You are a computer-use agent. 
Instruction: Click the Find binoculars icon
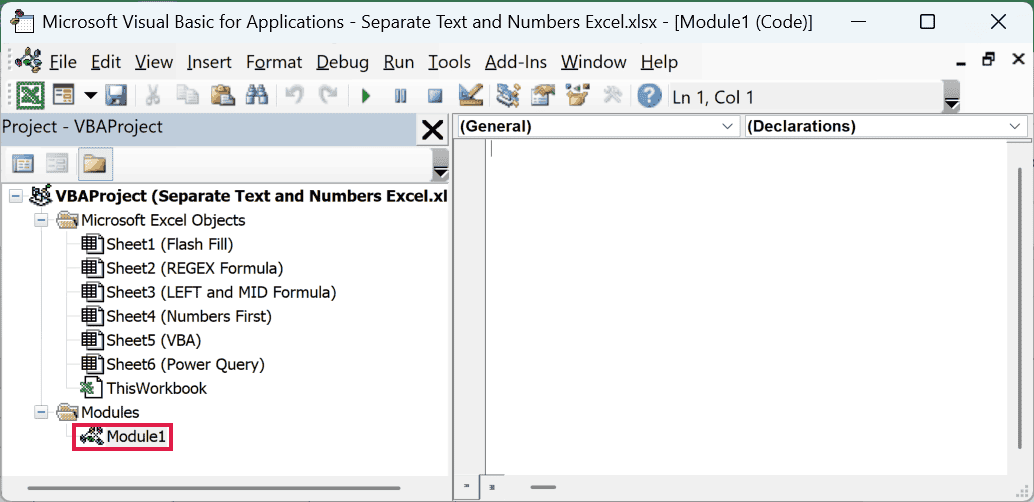[x=256, y=96]
